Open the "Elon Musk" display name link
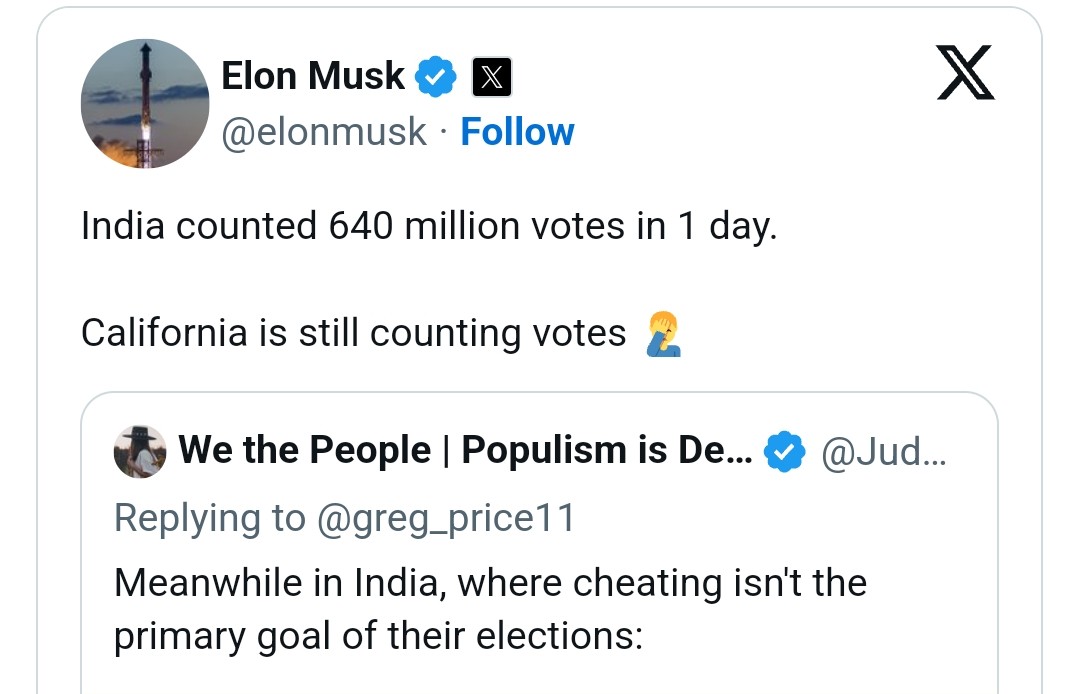Screen dimensions: 1076x694 pos(313,76)
